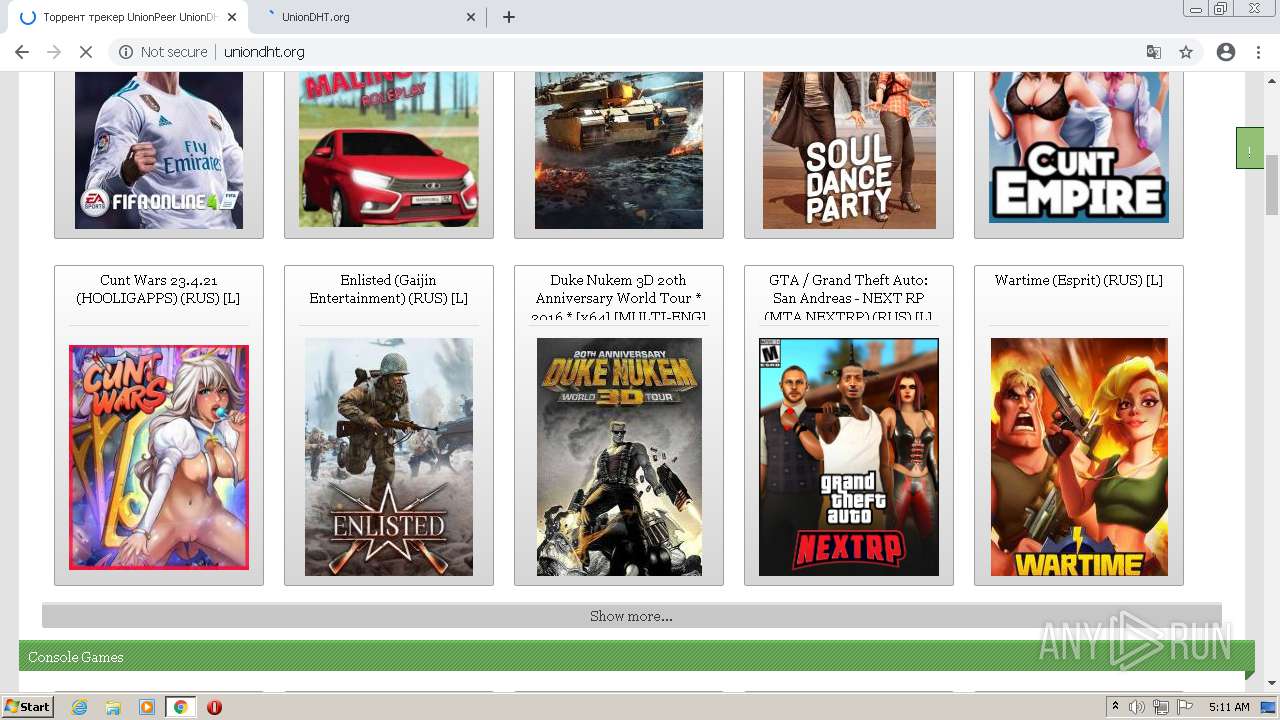Open the Enlisted (Gaijin Entertainment) title link

(389, 289)
